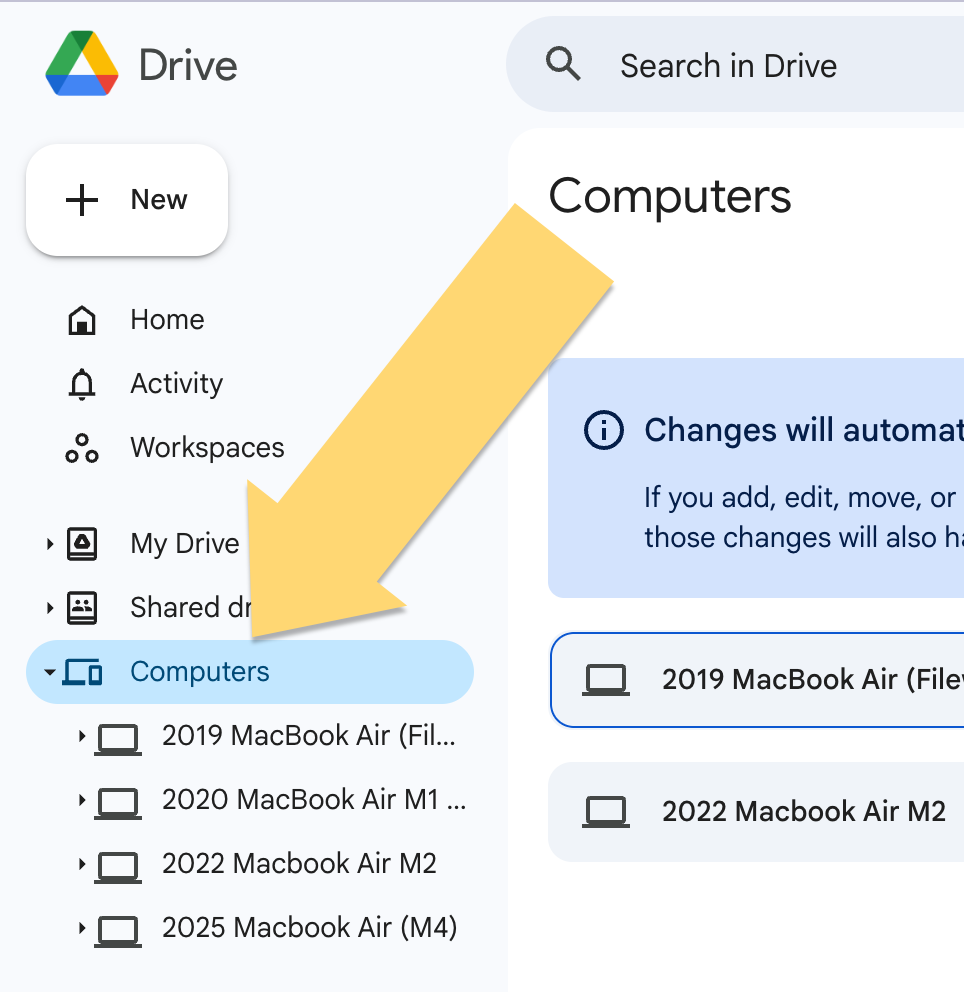Click the 'Changes will automat' banner heading
964x992 pixels.
tap(803, 430)
